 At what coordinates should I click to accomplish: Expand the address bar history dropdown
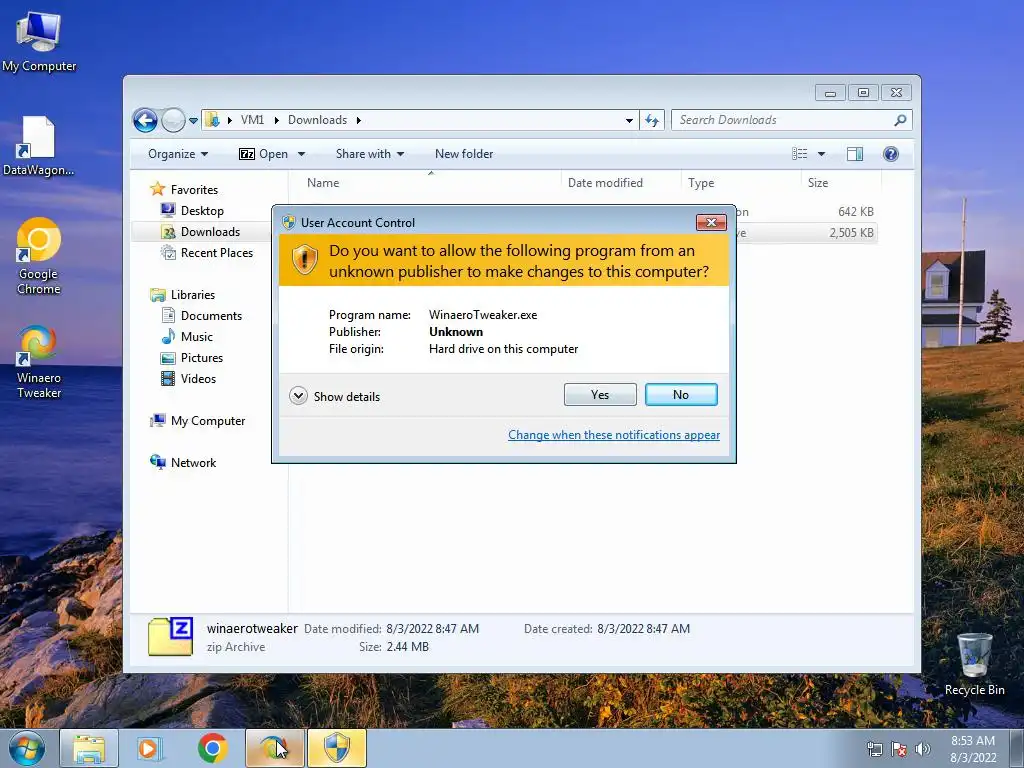coord(629,120)
